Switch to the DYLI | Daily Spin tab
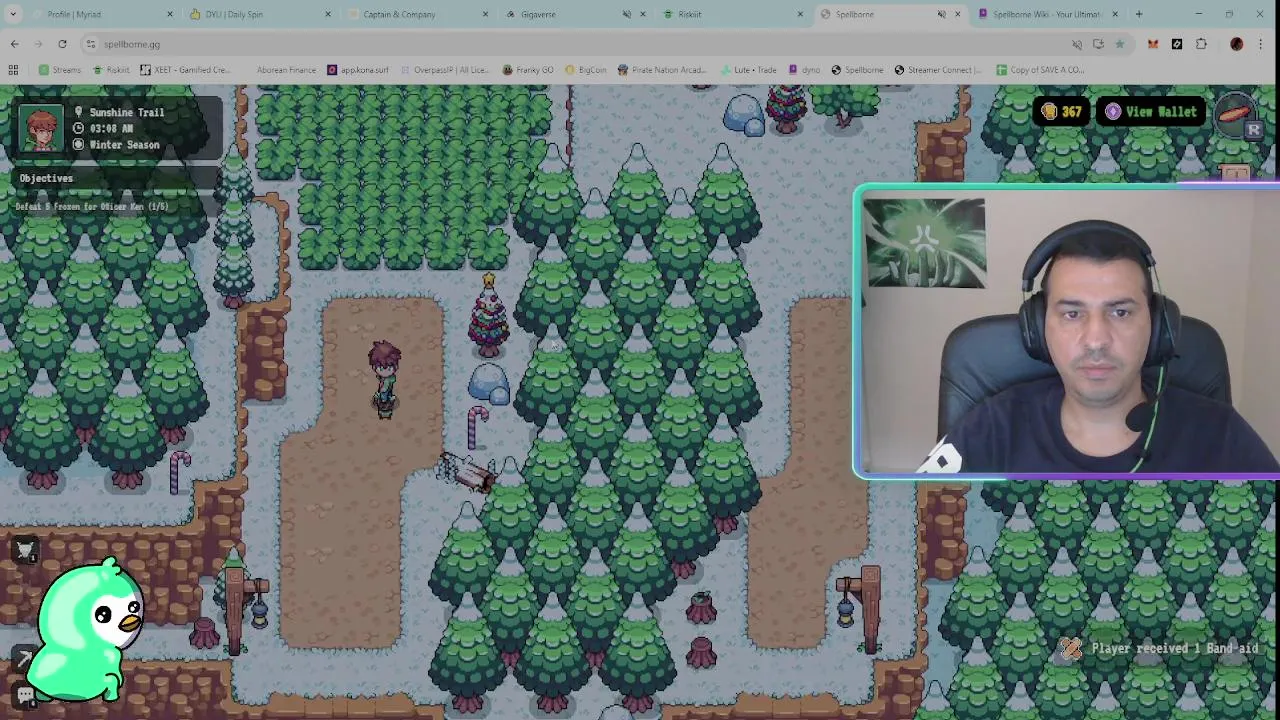The width and height of the screenshot is (1280, 720). [x=258, y=14]
